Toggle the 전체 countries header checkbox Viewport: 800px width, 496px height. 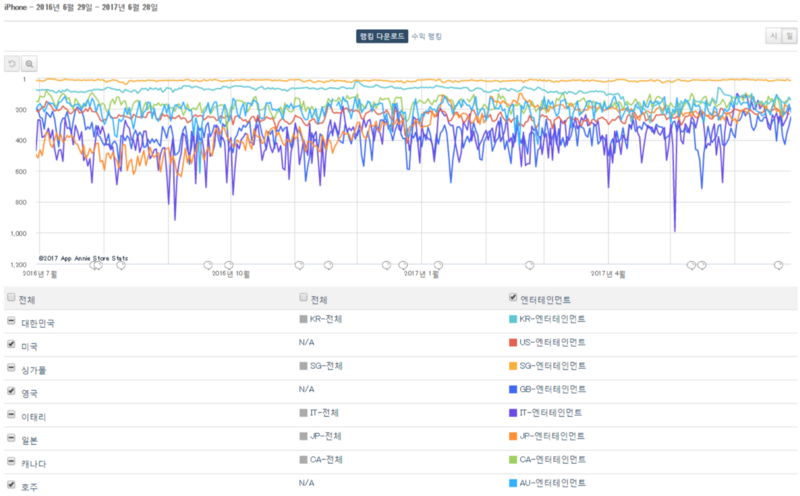click(11, 297)
